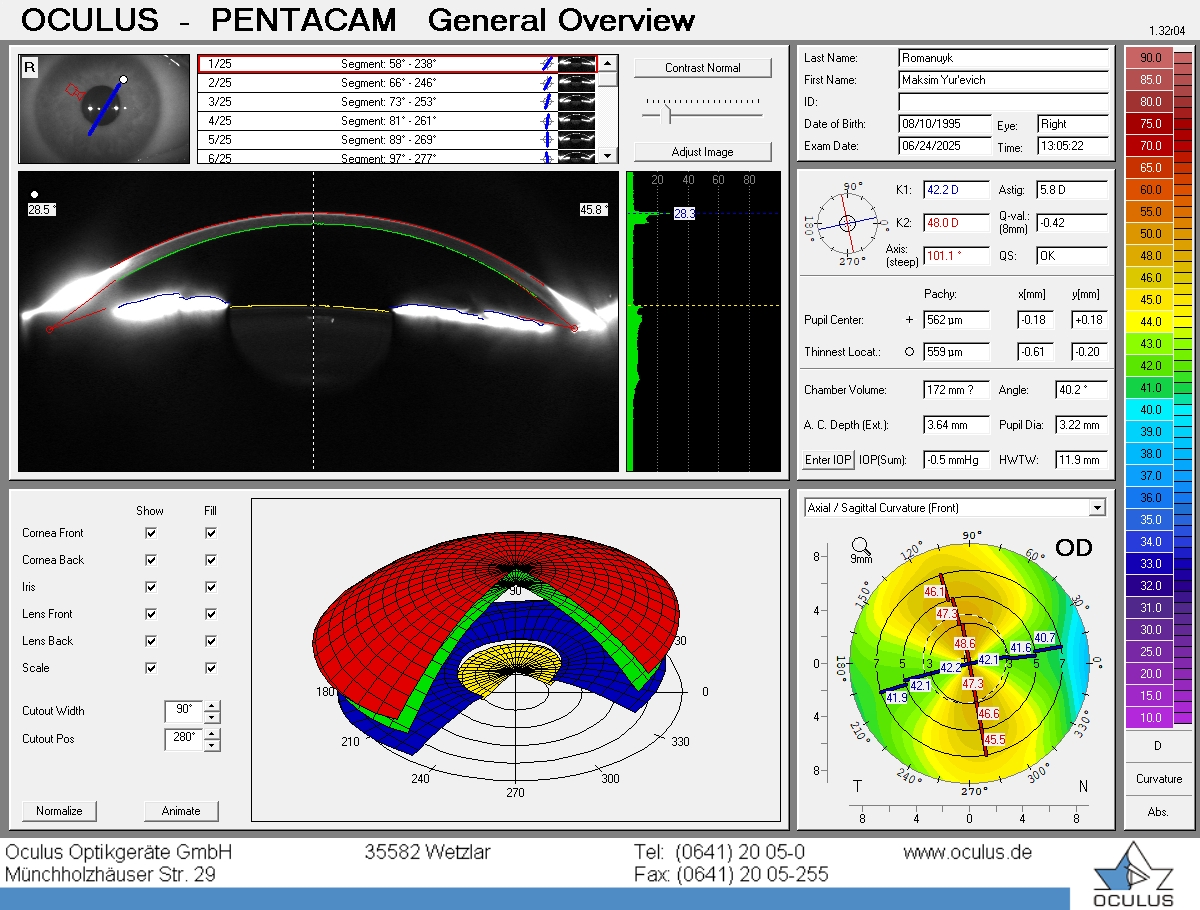The height and width of the screenshot is (910, 1200).
Task: Click the segment orientation icon in row 5/25
Action: pos(546,140)
